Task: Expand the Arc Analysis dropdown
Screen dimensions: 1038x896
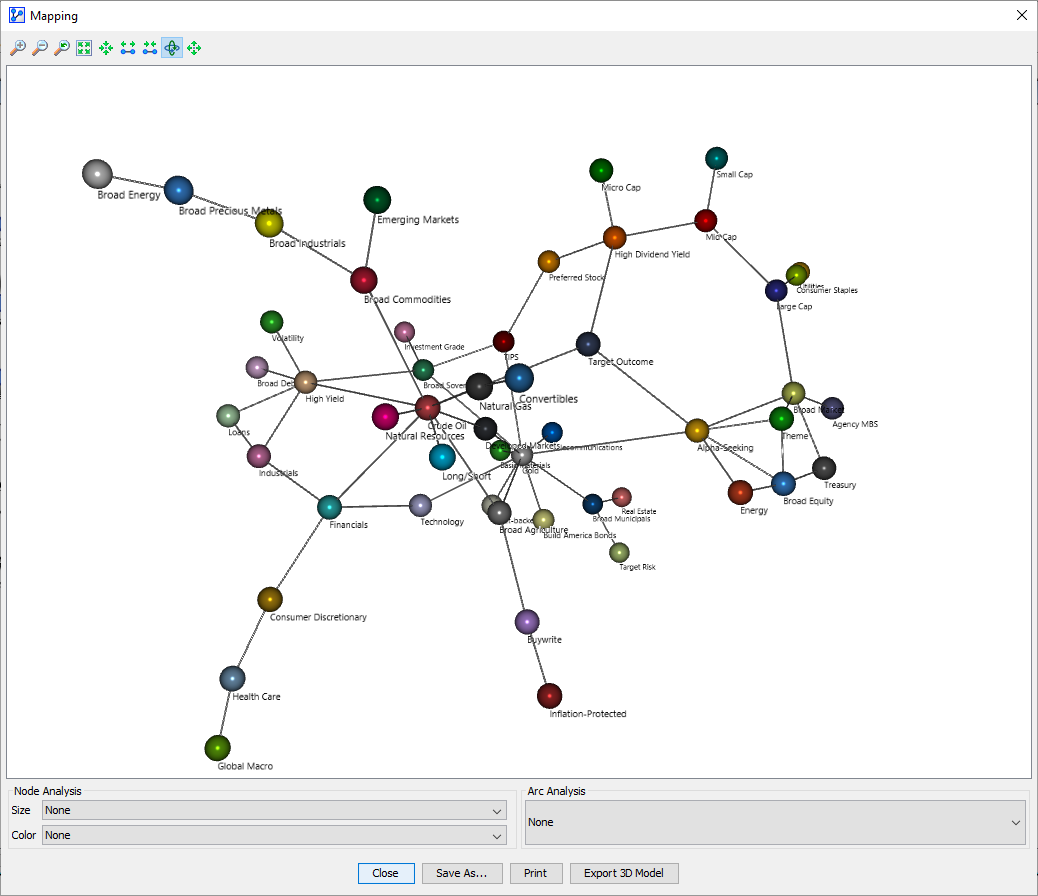Action: (x=776, y=822)
